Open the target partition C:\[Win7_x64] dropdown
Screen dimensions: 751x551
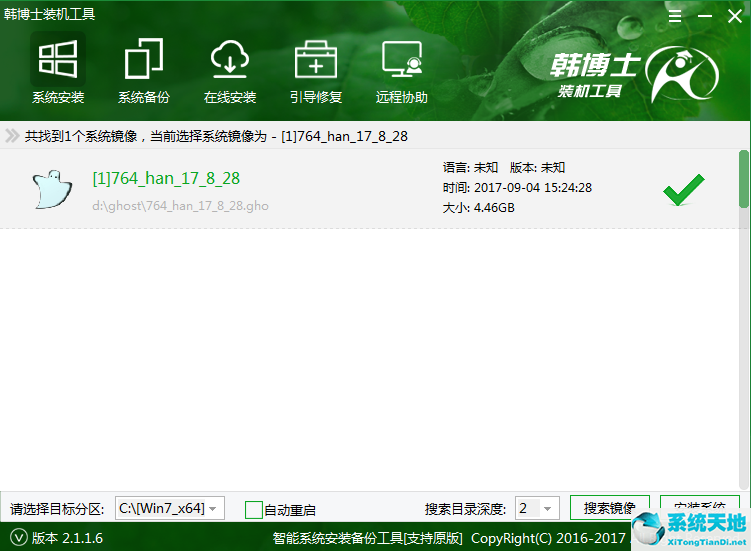tap(170, 508)
